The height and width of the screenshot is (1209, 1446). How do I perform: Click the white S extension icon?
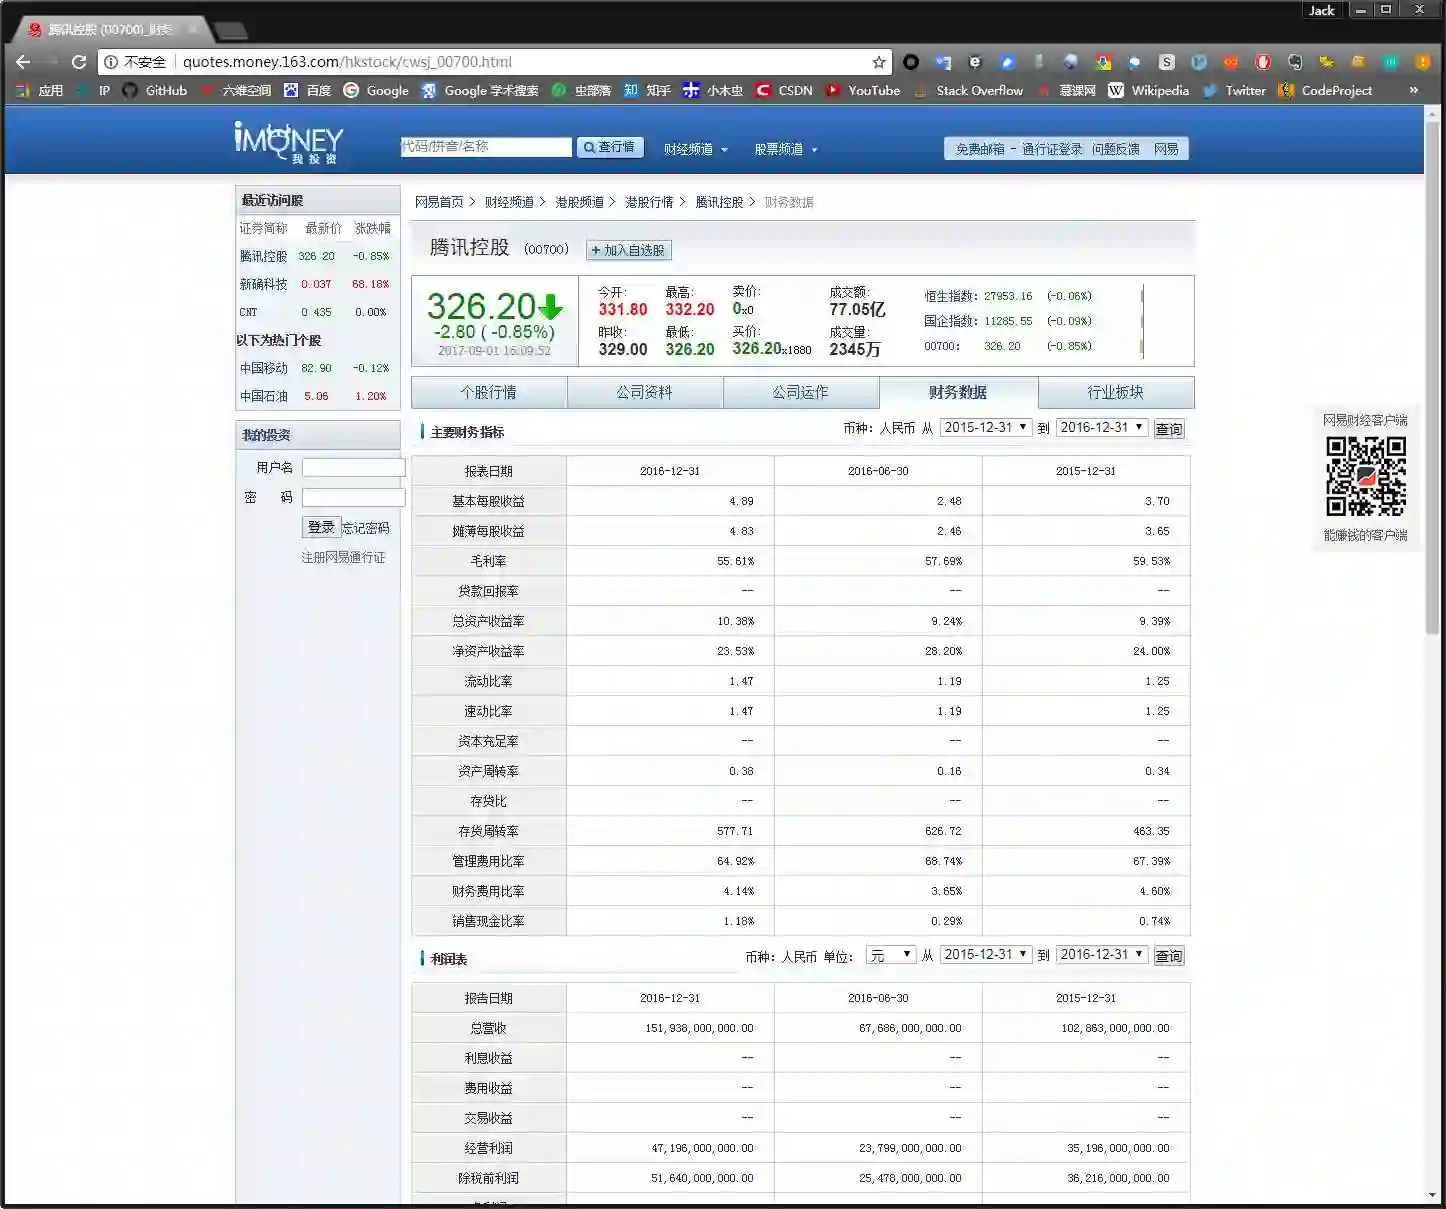[1166, 62]
